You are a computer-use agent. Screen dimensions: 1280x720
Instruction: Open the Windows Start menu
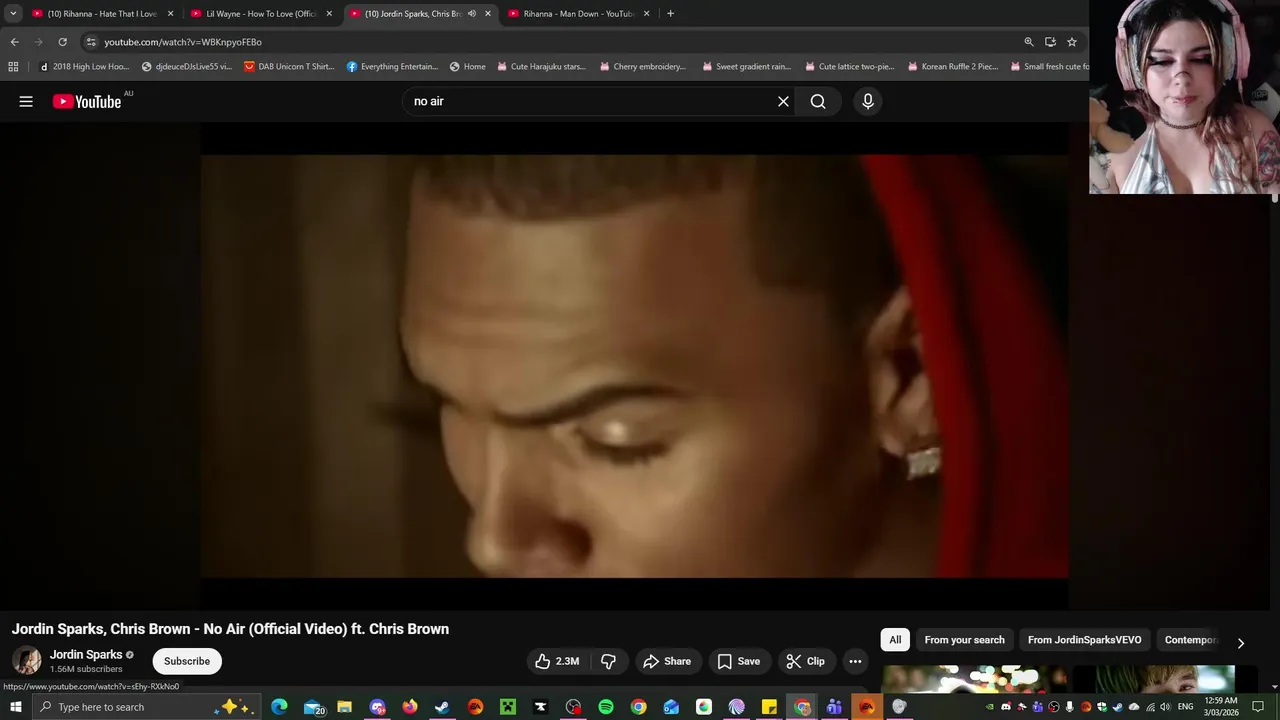[15, 707]
